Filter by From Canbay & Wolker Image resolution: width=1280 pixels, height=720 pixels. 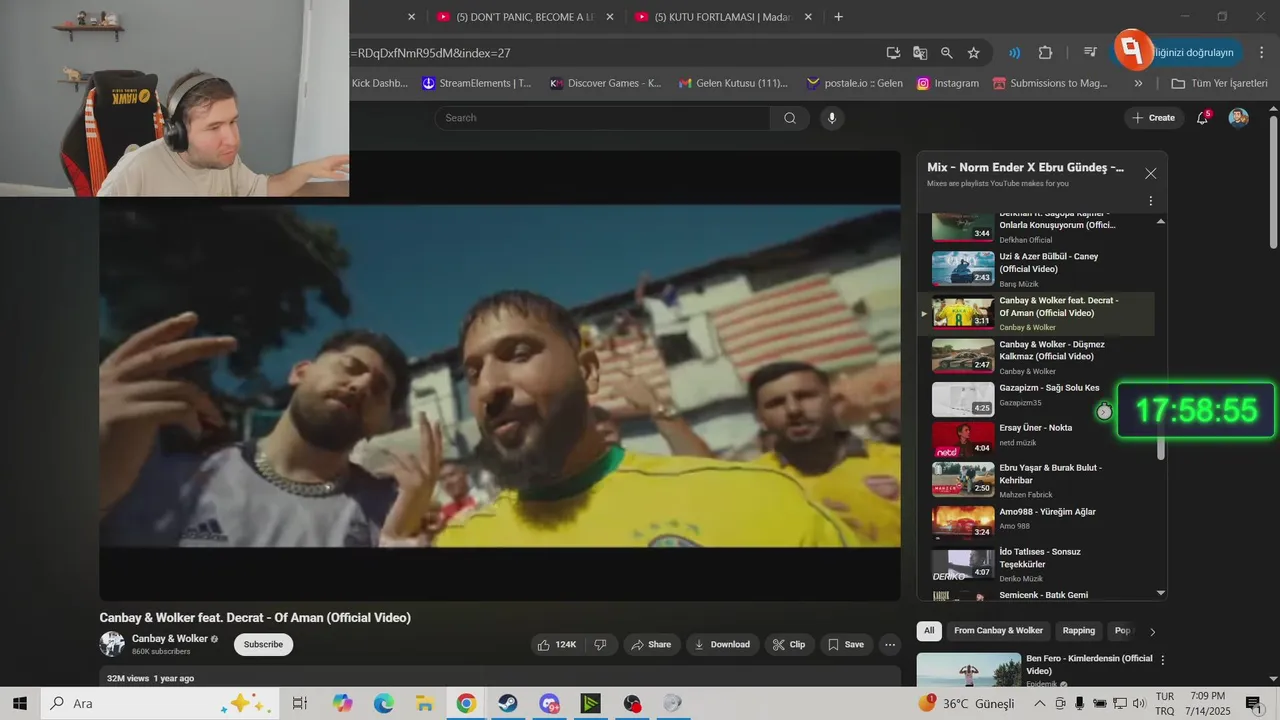(x=998, y=631)
